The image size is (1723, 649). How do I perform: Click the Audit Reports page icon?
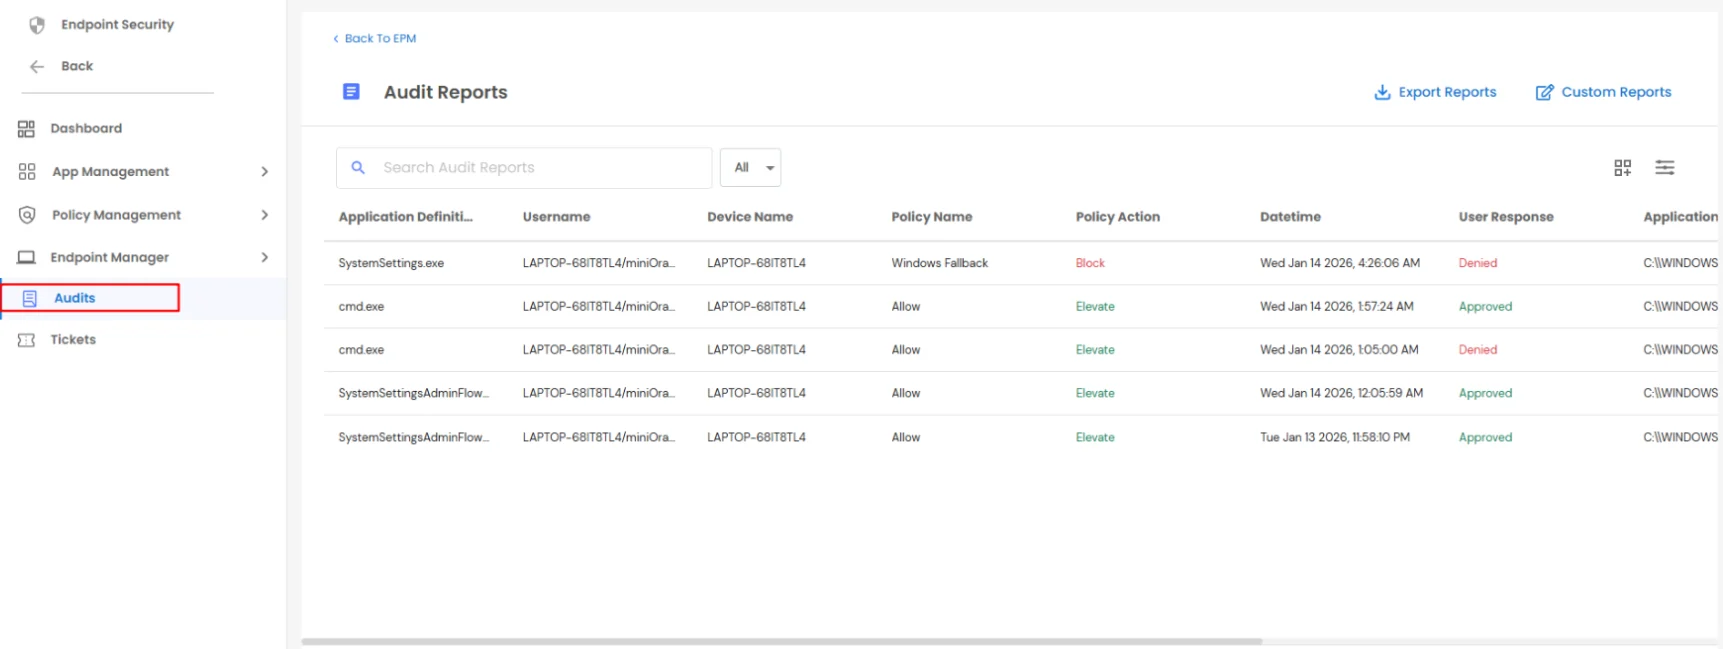pos(351,92)
